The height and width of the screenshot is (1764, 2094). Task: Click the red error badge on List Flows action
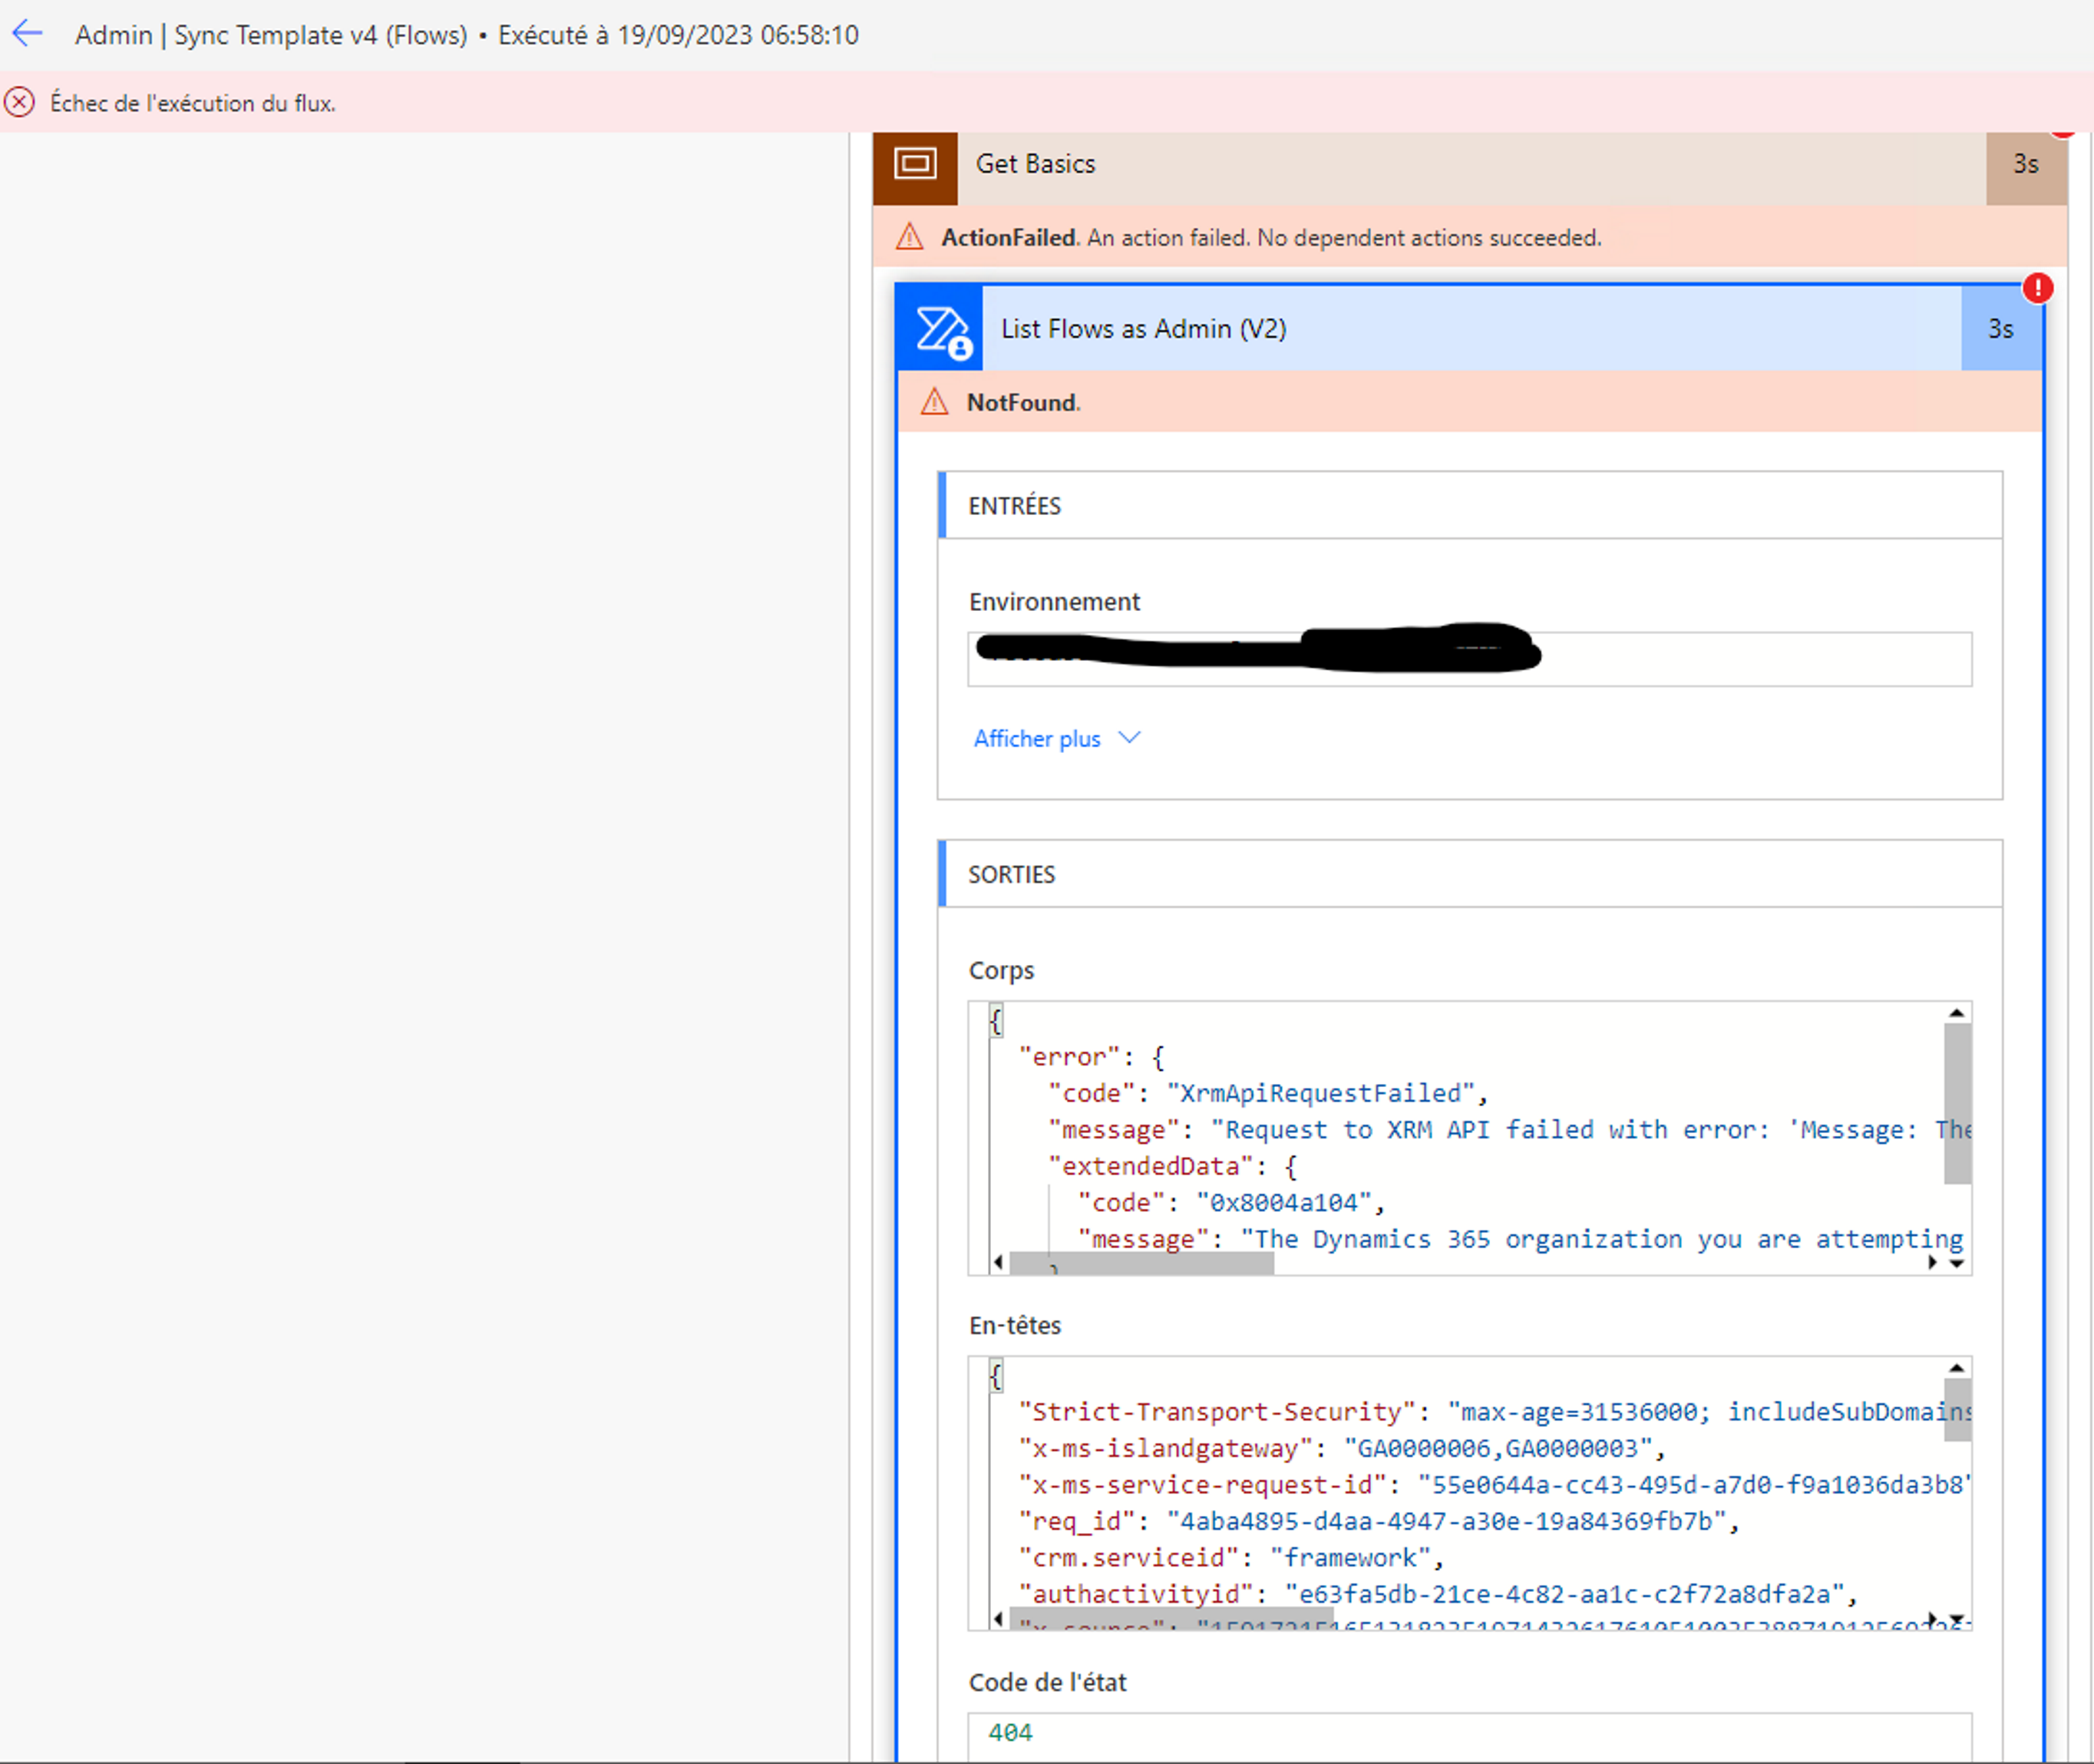coord(2039,288)
